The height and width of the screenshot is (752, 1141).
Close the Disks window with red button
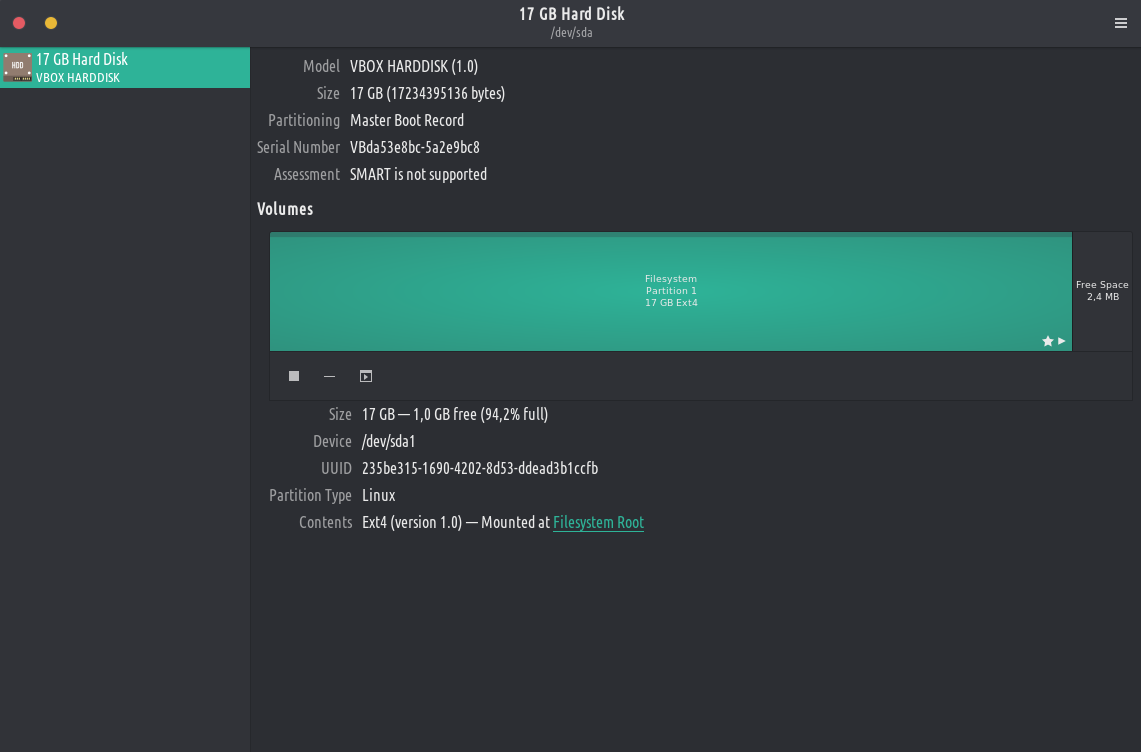point(19,23)
